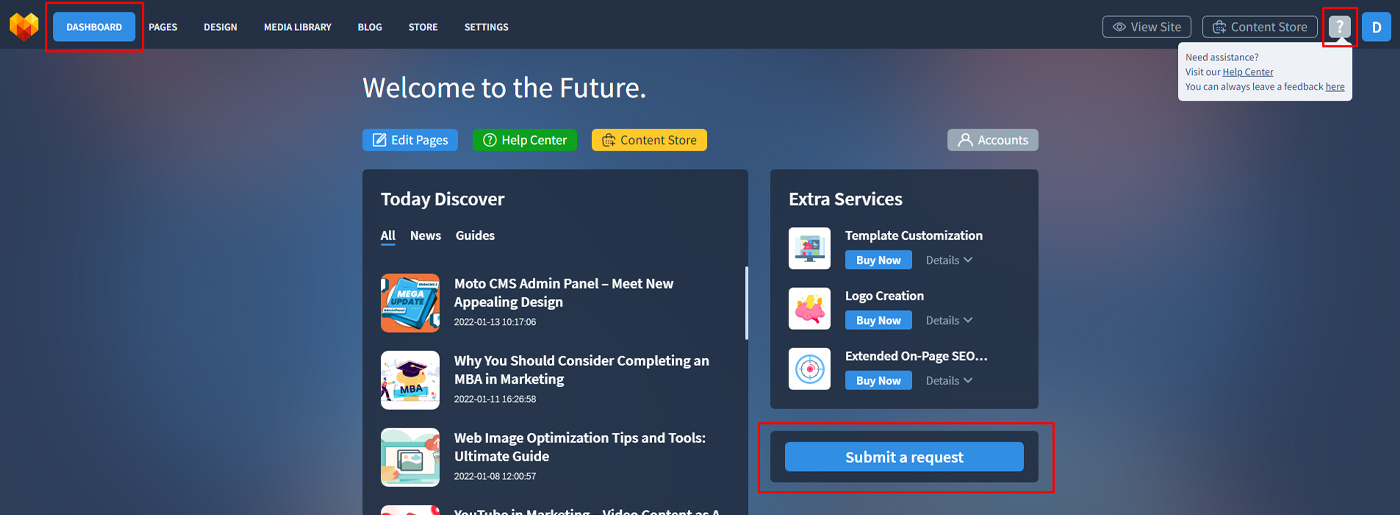1400x515 pixels.
Task: Click the MotoCMS logo icon
Action: (x=24, y=26)
